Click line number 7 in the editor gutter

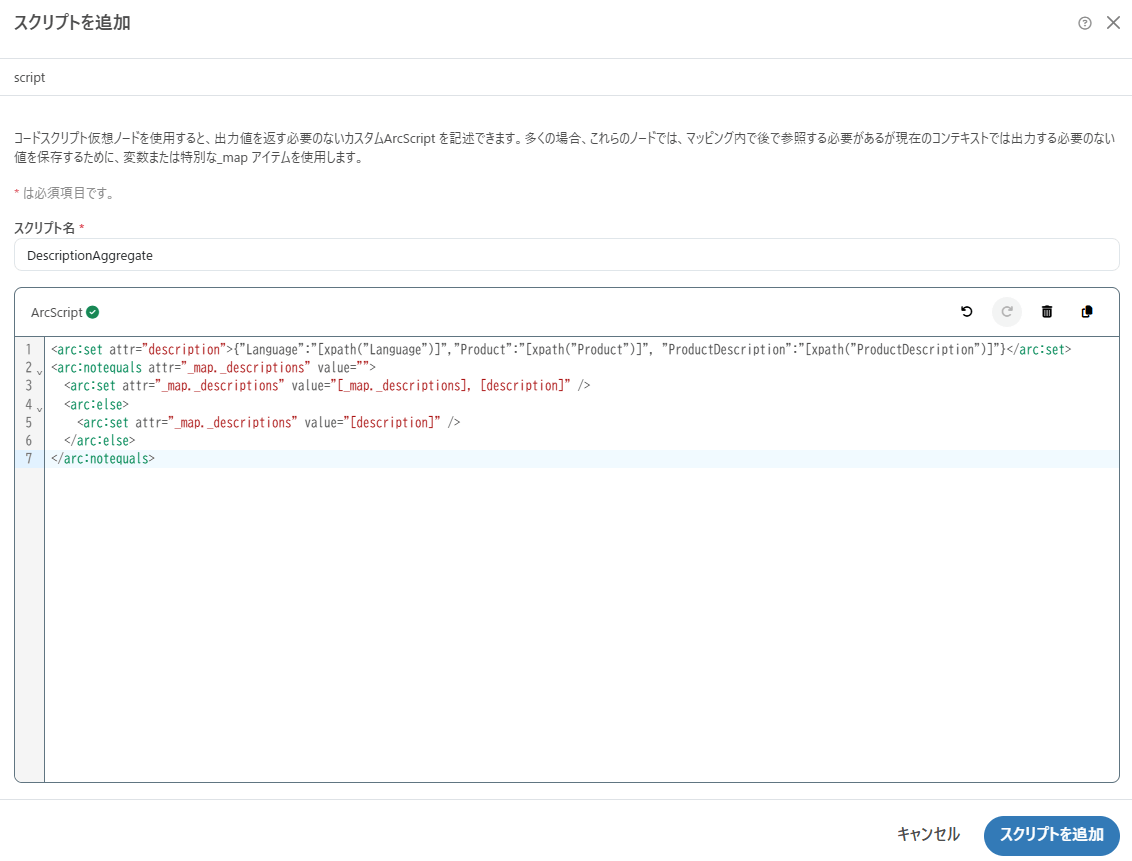click(x=29, y=458)
